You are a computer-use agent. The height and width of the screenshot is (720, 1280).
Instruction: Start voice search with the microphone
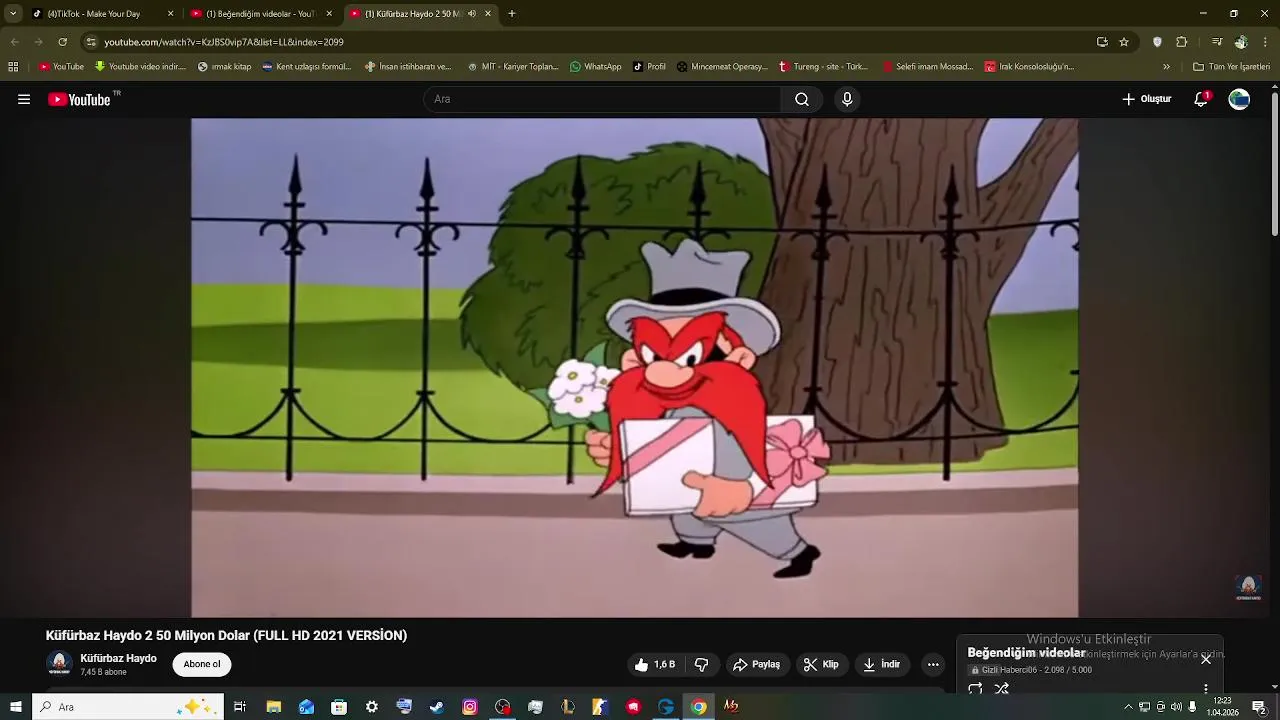[847, 99]
